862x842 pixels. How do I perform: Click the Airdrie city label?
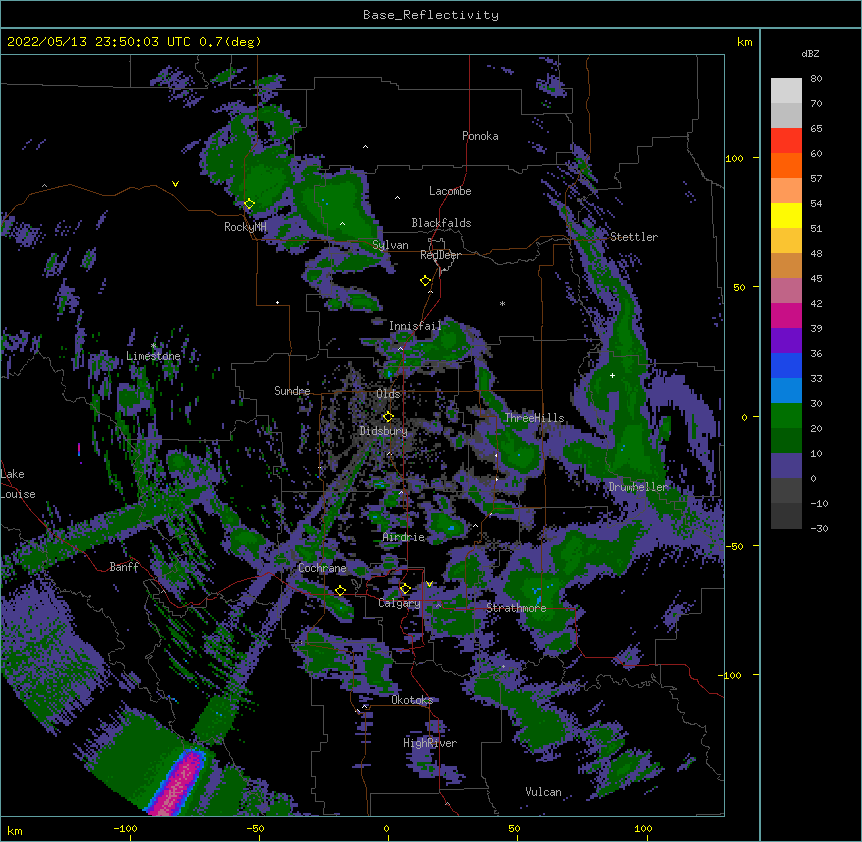pyautogui.click(x=404, y=537)
